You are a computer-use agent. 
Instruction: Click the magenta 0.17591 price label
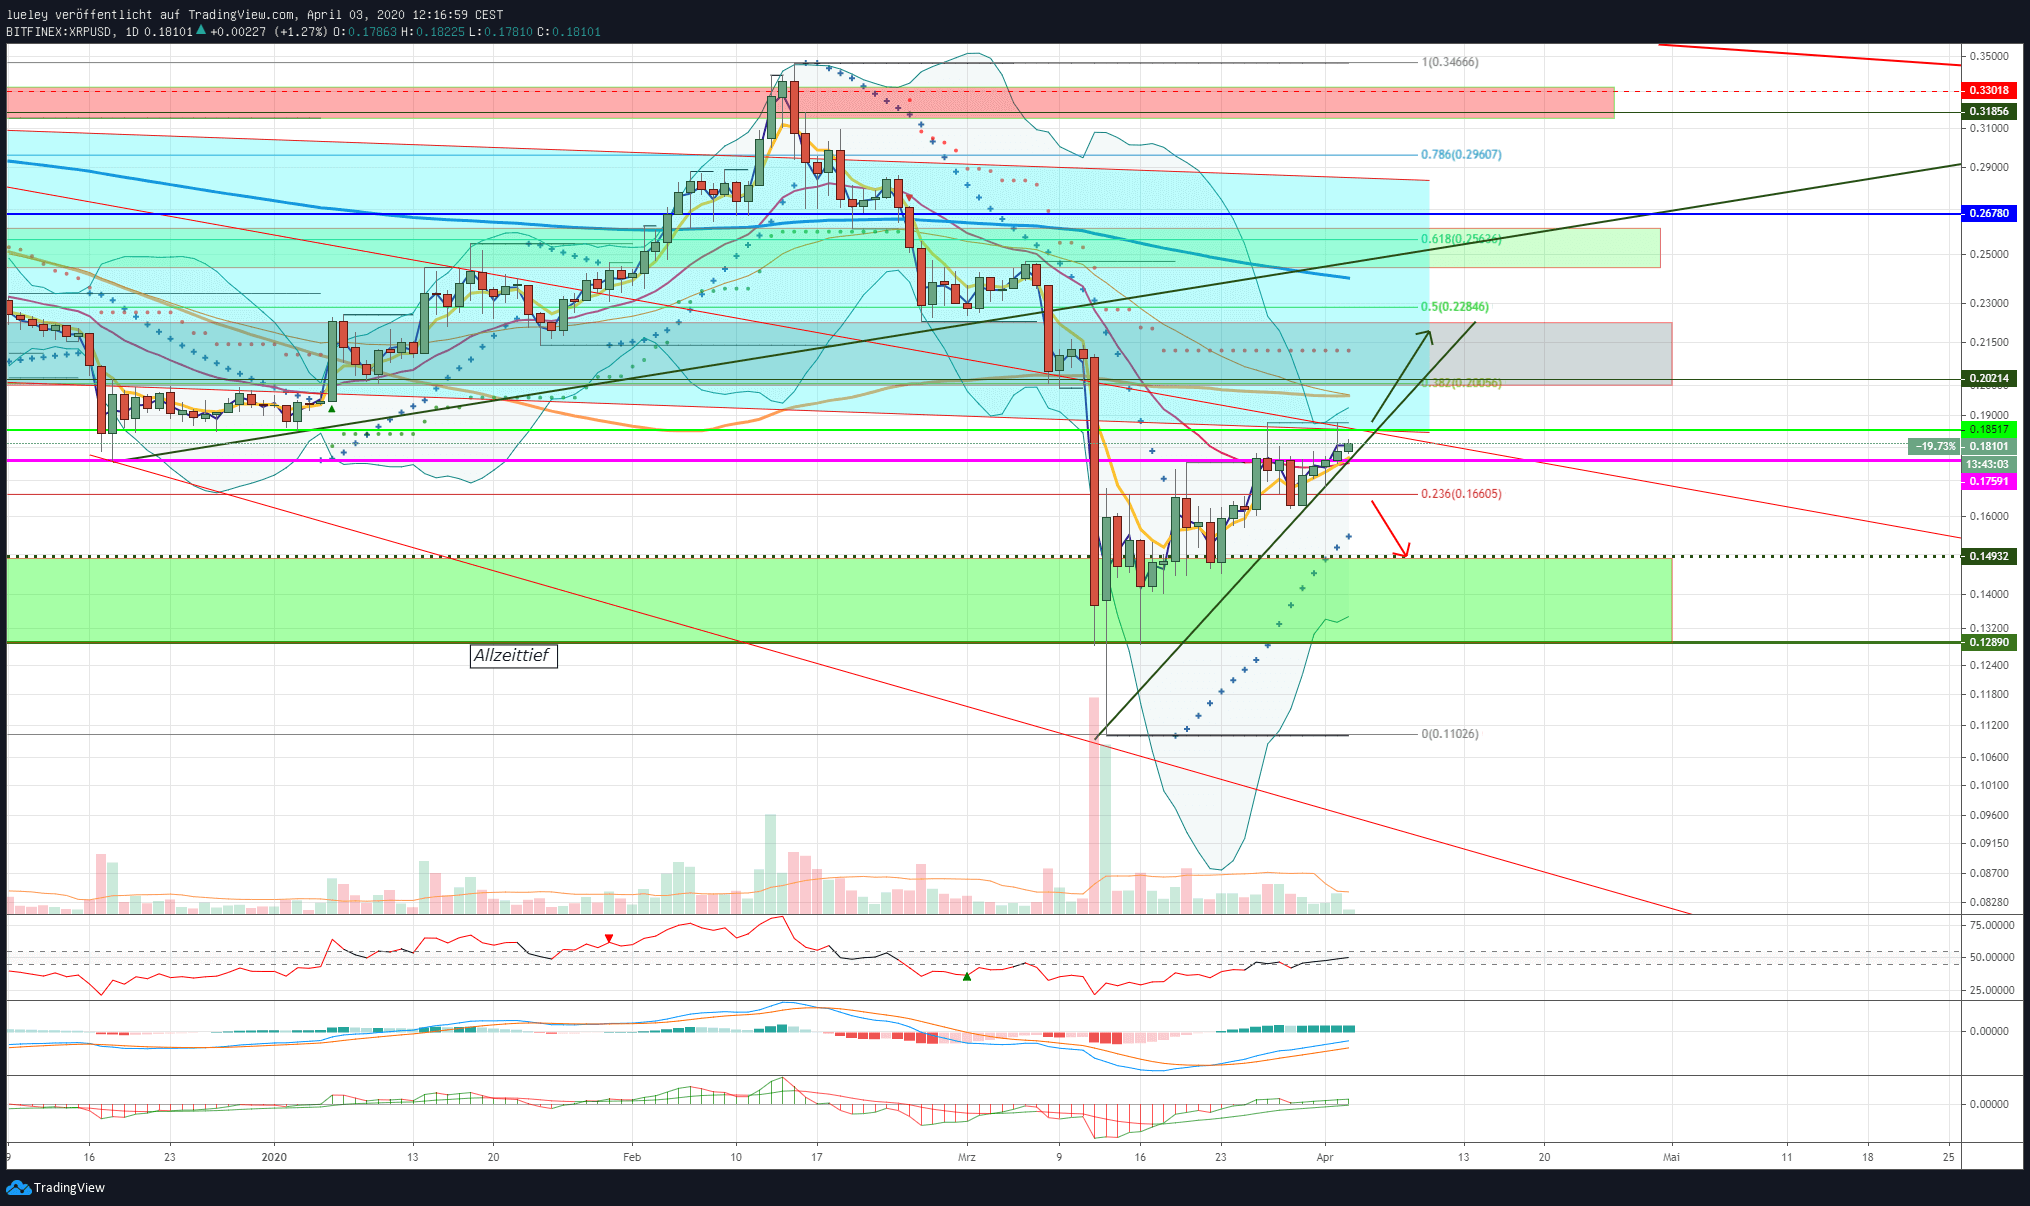(x=1989, y=482)
